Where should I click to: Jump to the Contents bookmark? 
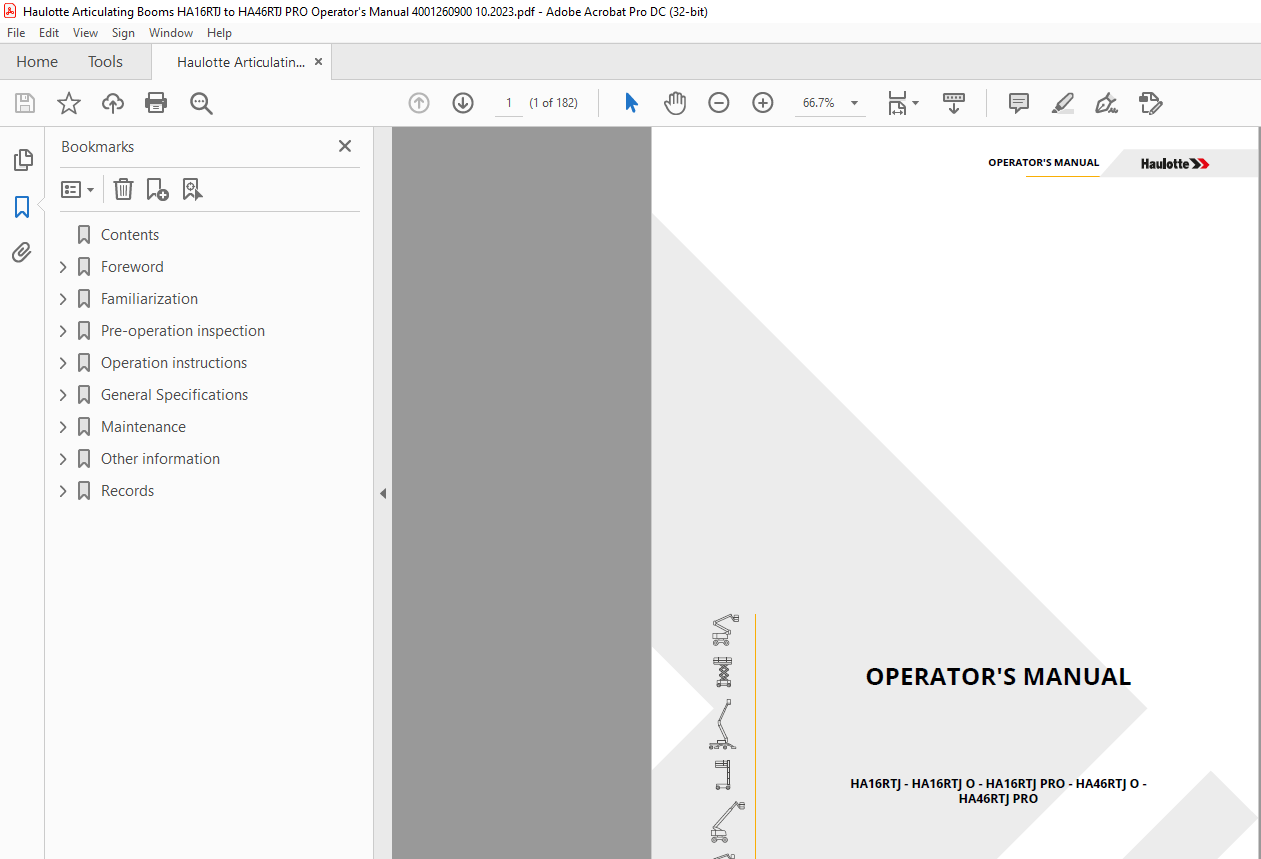(x=130, y=235)
